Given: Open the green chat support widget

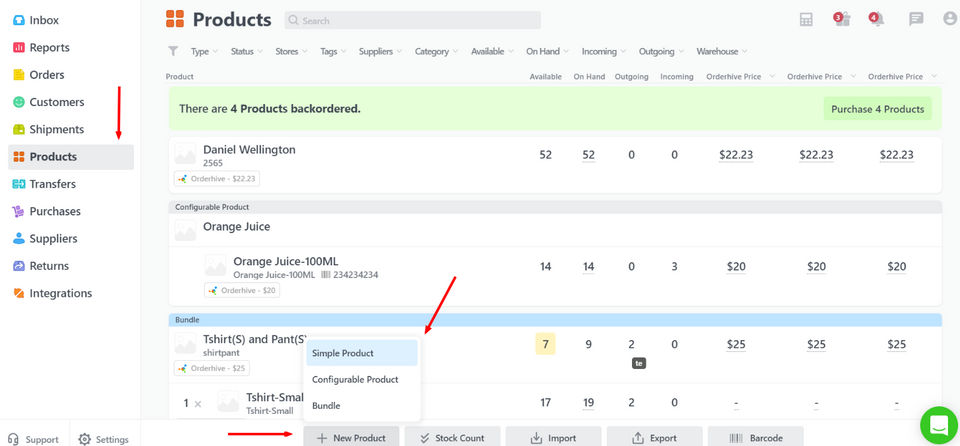Looking at the screenshot, I should point(939,425).
